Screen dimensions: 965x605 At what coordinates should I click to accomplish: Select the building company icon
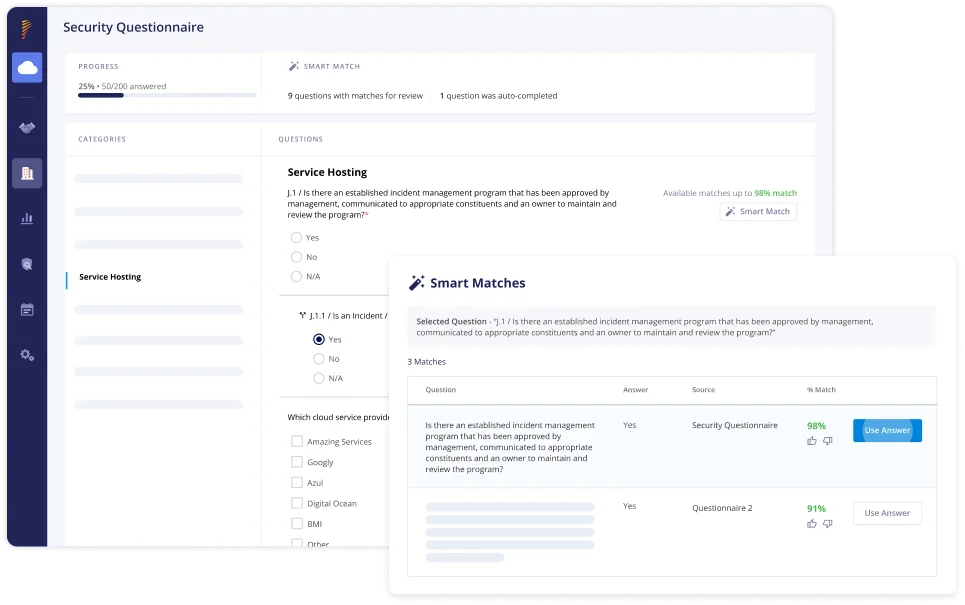point(27,174)
